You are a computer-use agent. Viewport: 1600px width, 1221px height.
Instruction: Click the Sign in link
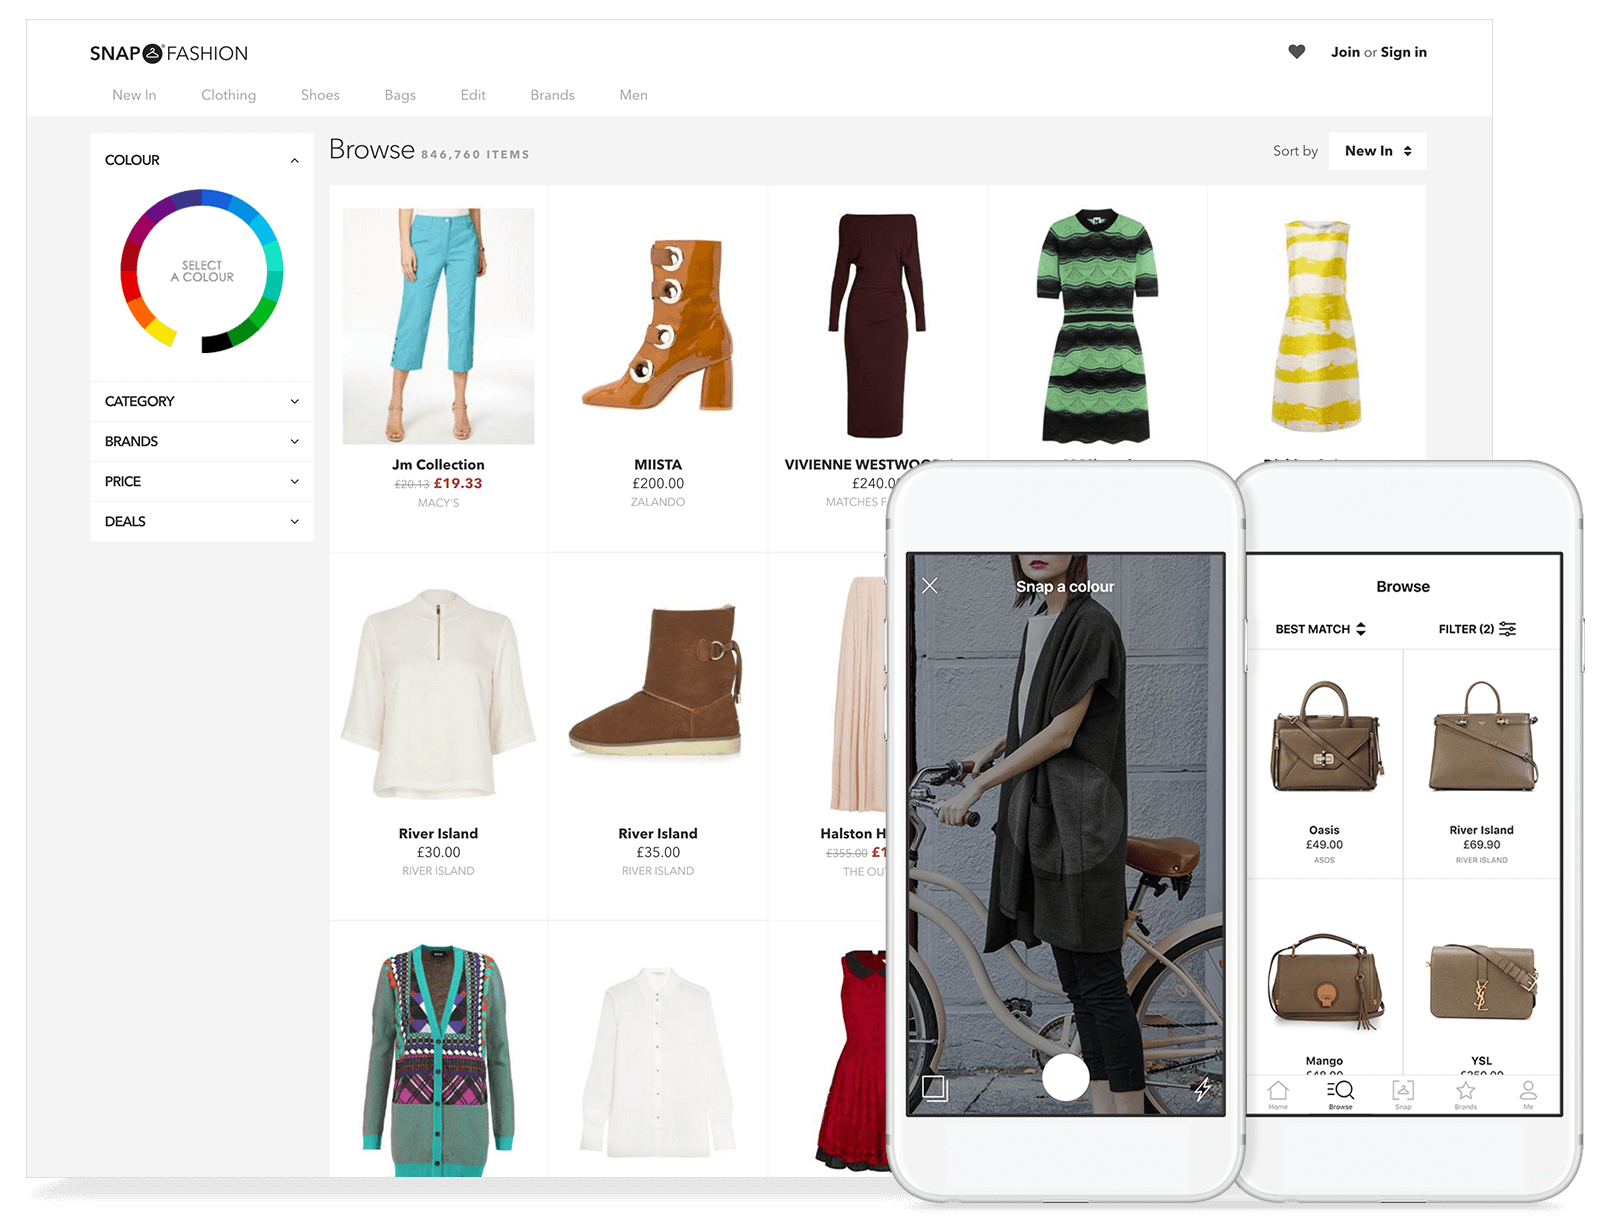1404,52
